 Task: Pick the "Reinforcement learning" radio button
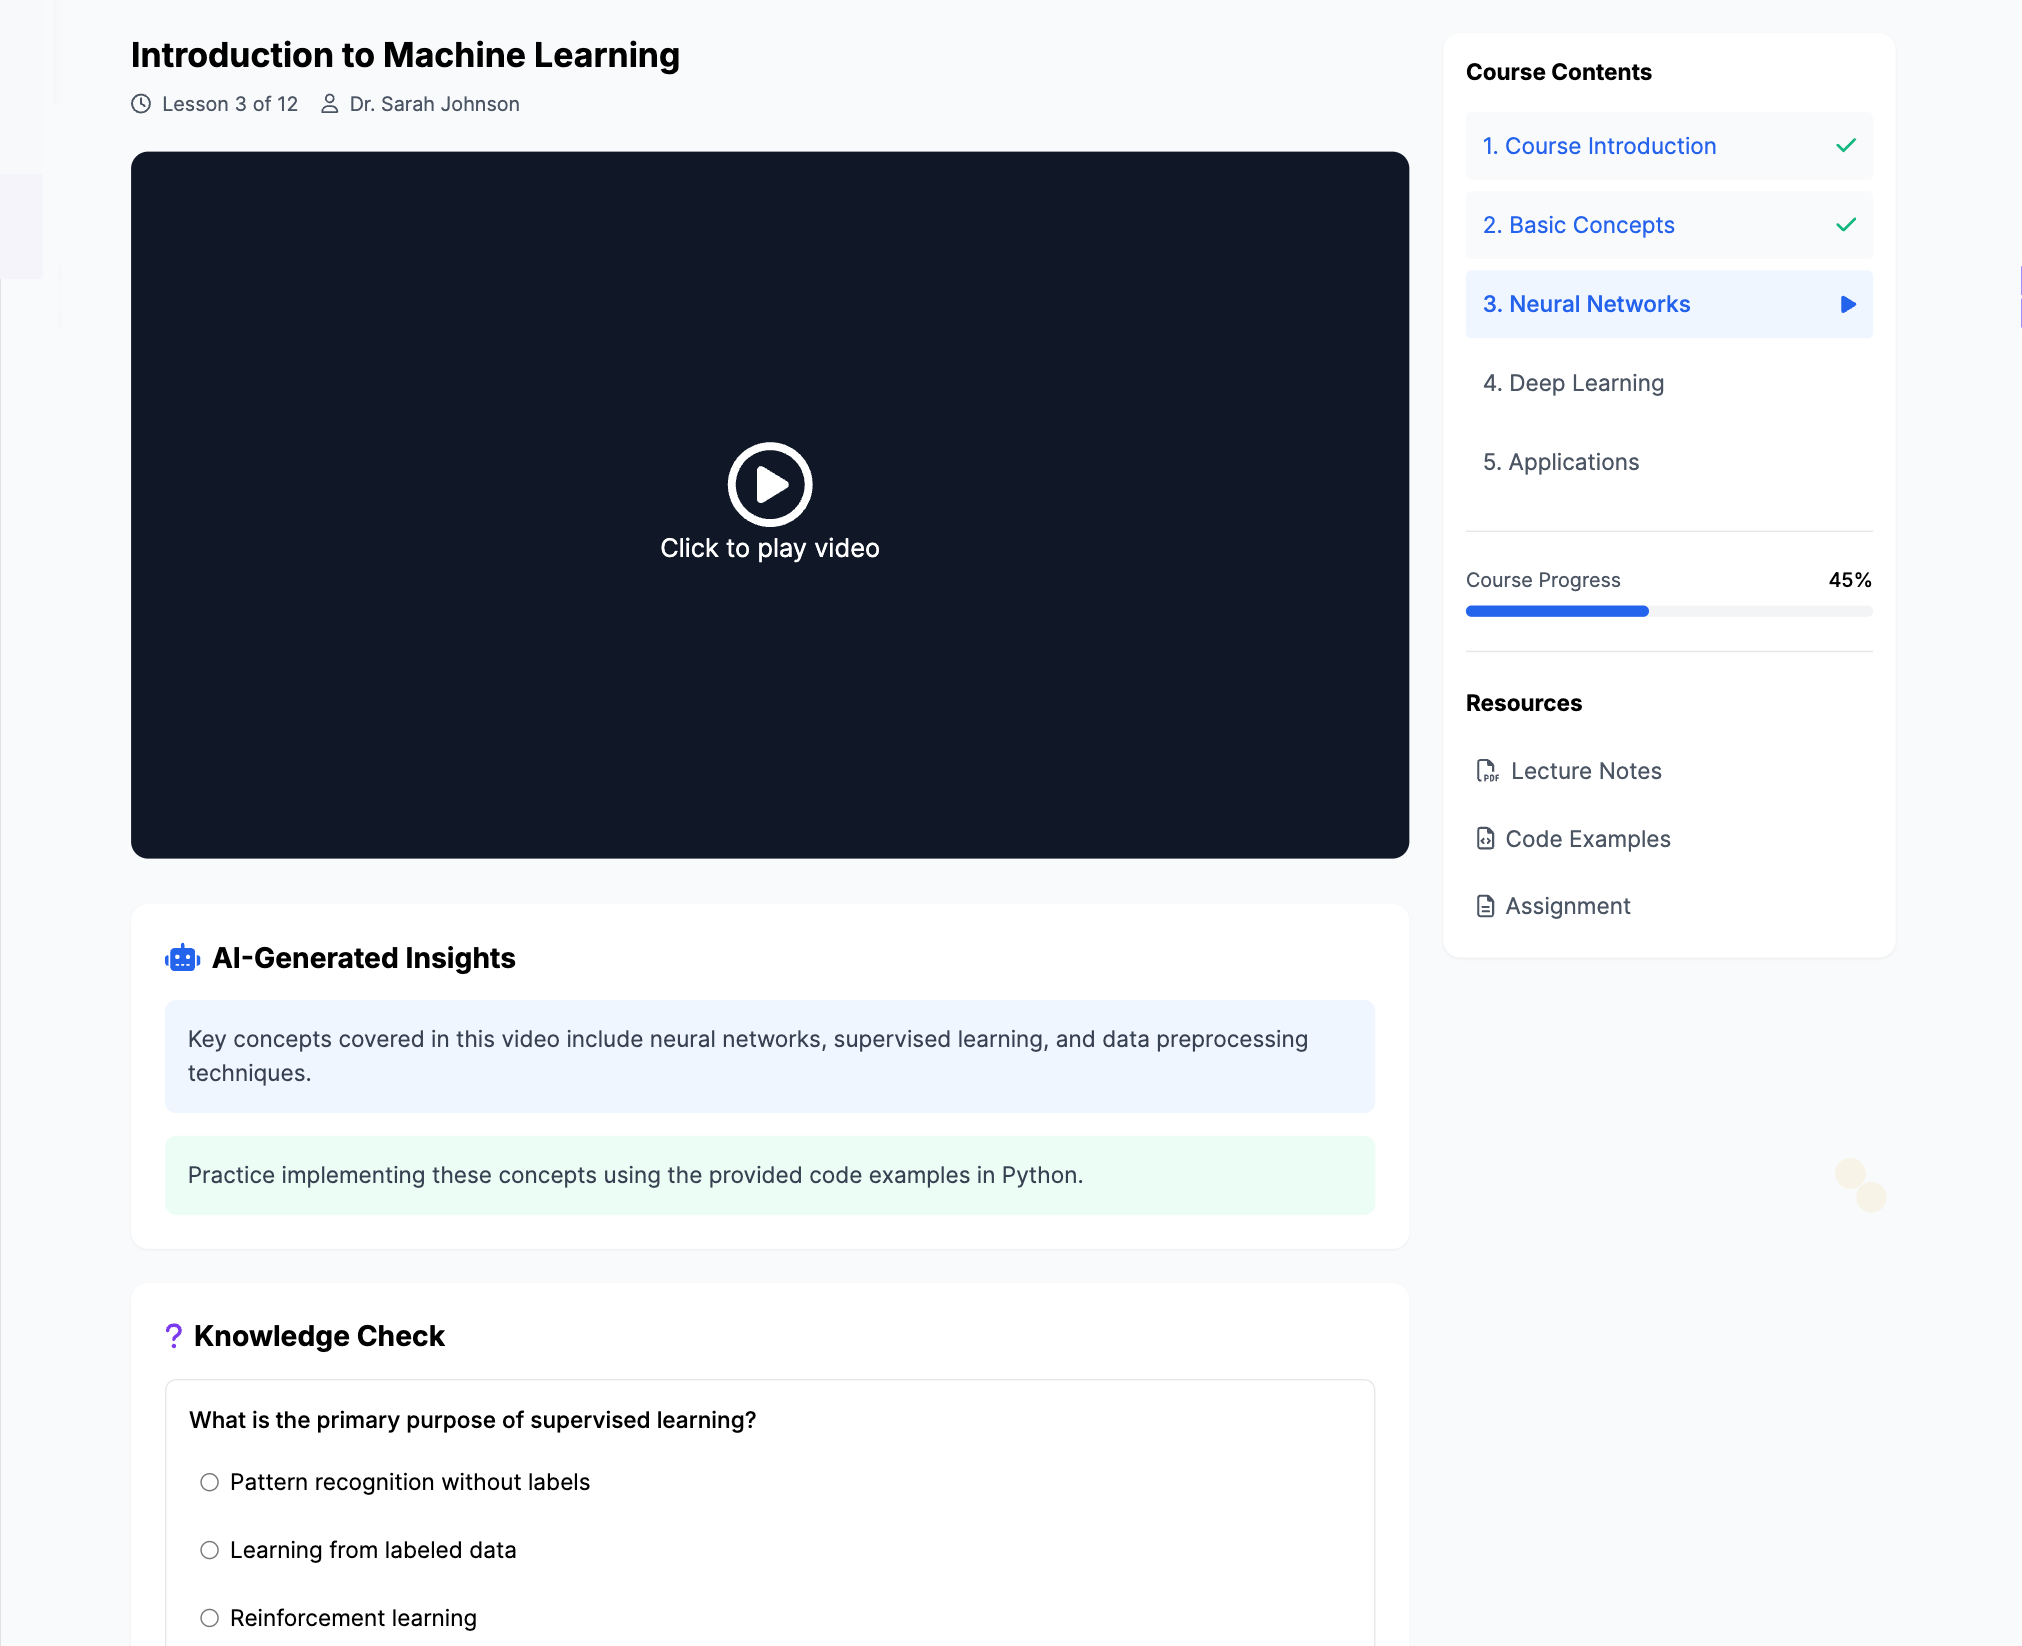(209, 1618)
